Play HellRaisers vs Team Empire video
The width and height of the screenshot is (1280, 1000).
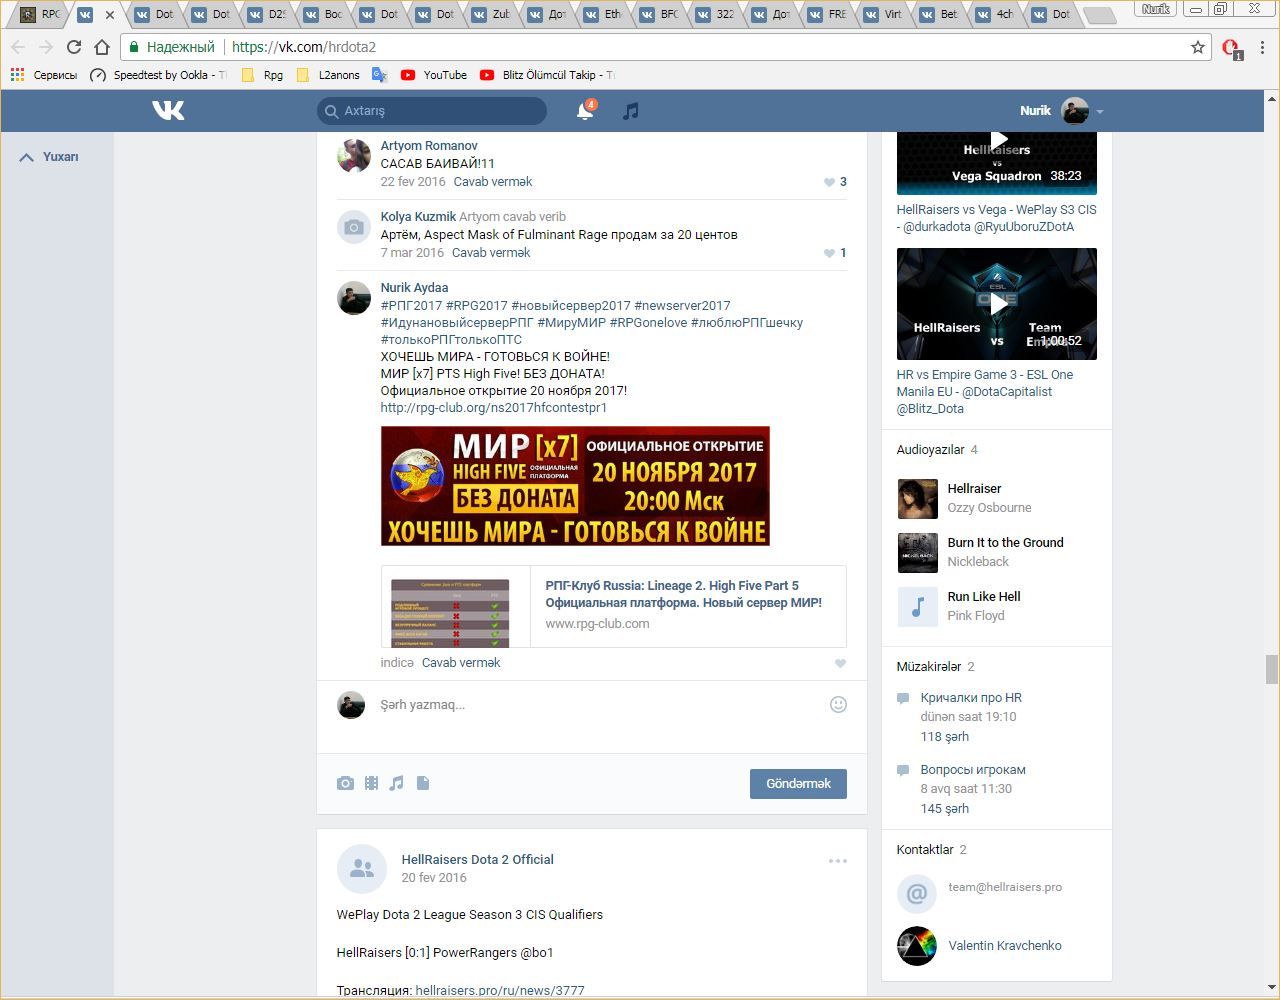(x=997, y=304)
